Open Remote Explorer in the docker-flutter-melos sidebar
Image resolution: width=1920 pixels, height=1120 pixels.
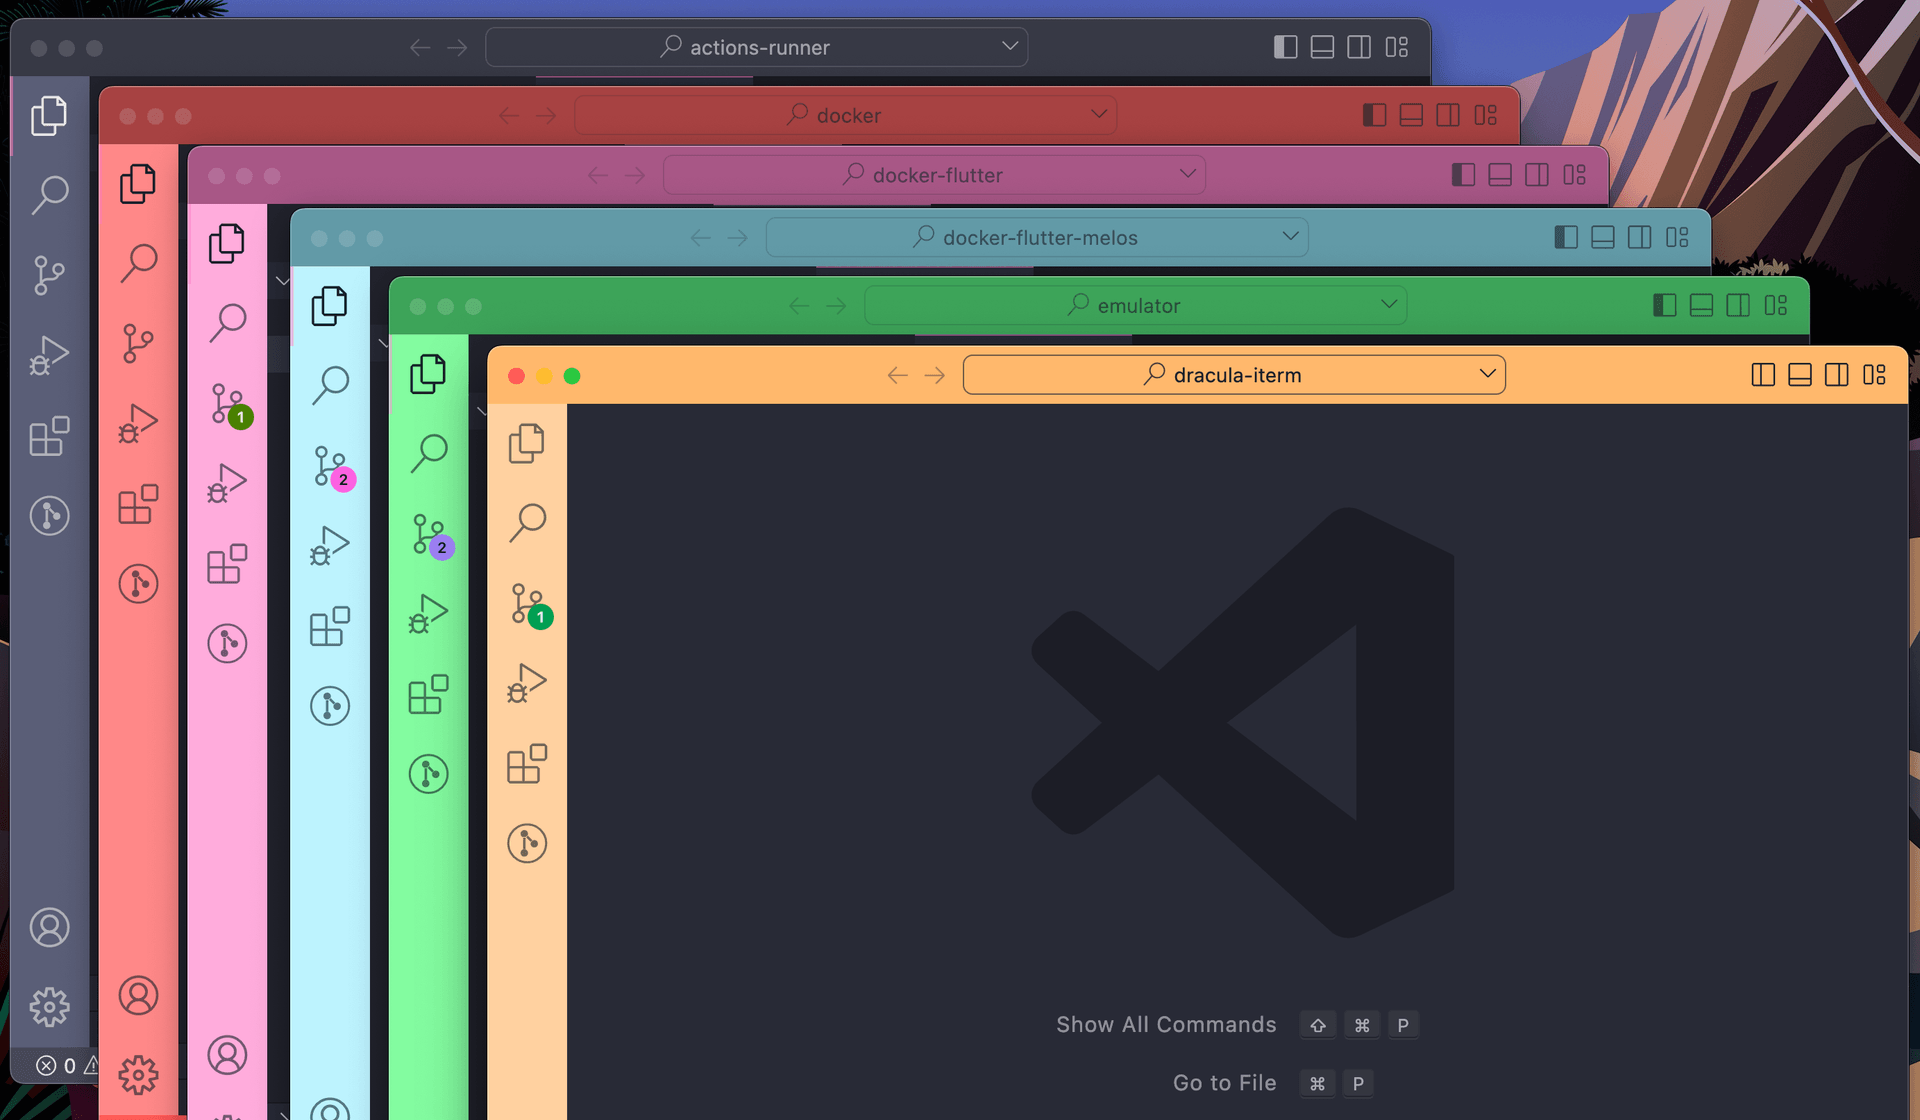click(x=330, y=705)
